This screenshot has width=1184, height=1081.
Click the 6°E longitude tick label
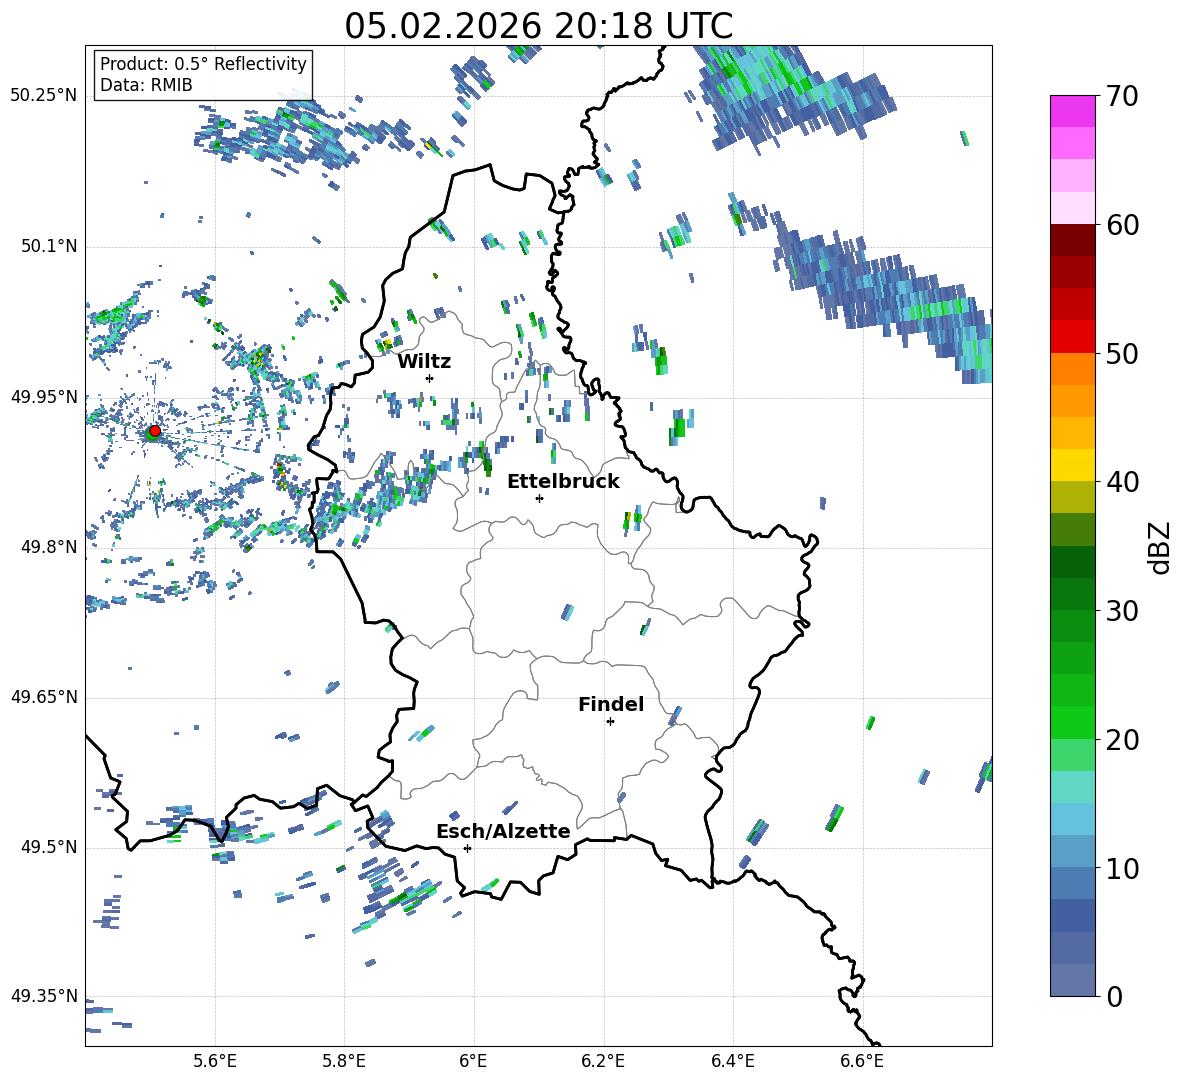(473, 1061)
